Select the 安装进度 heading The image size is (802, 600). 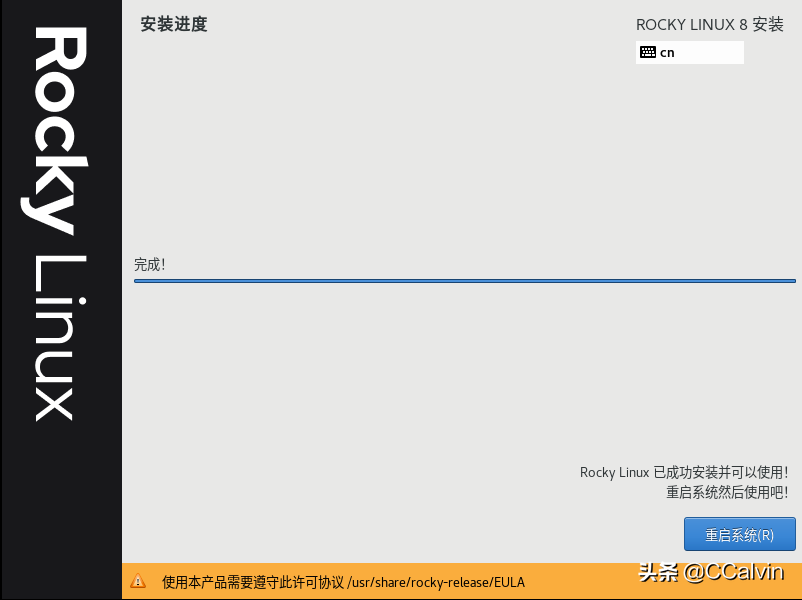pos(174,24)
